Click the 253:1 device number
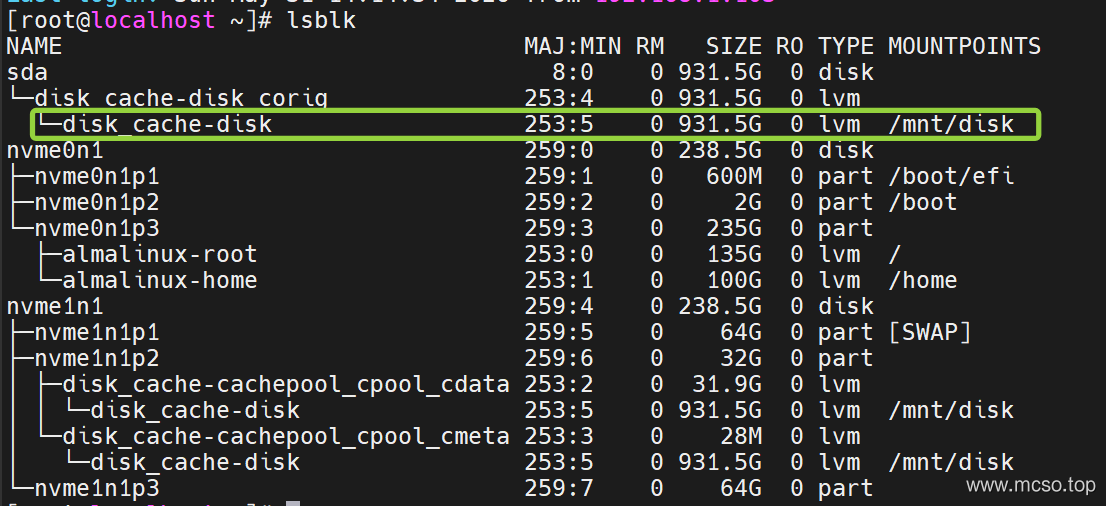Screen dimensions: 1106x506 pos(559,280)
